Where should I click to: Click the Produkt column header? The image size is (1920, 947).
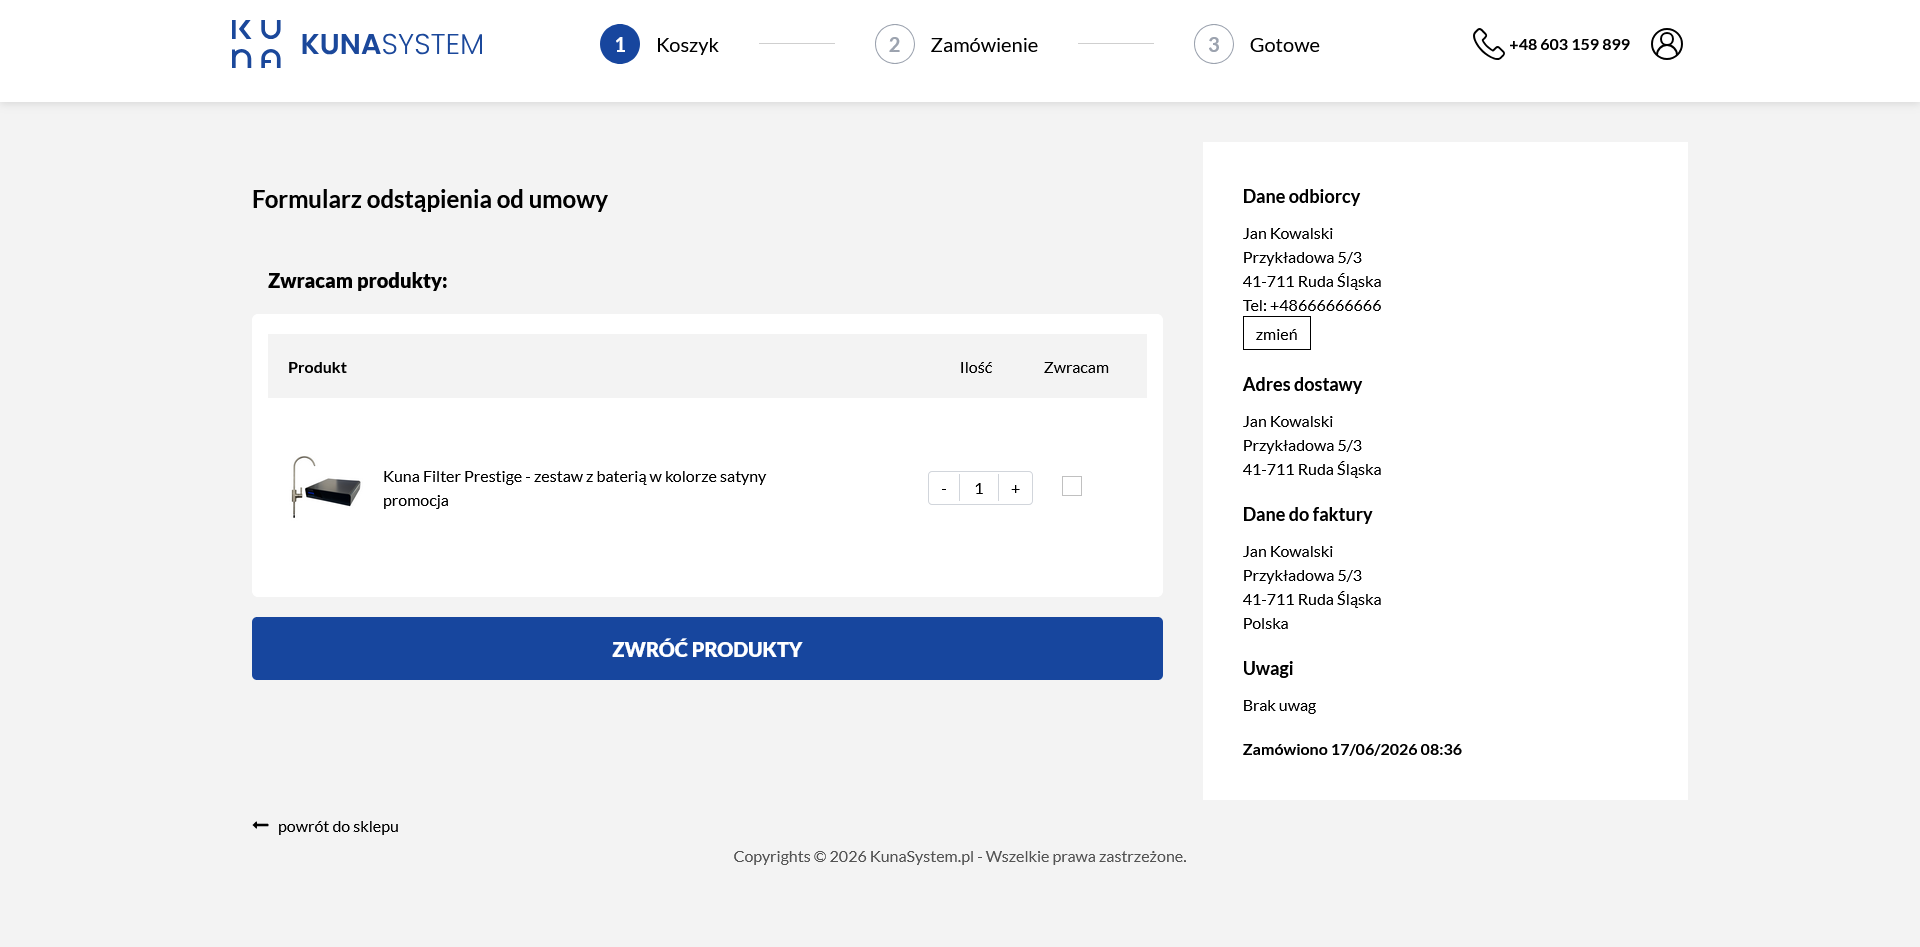[x=317, y=367]
